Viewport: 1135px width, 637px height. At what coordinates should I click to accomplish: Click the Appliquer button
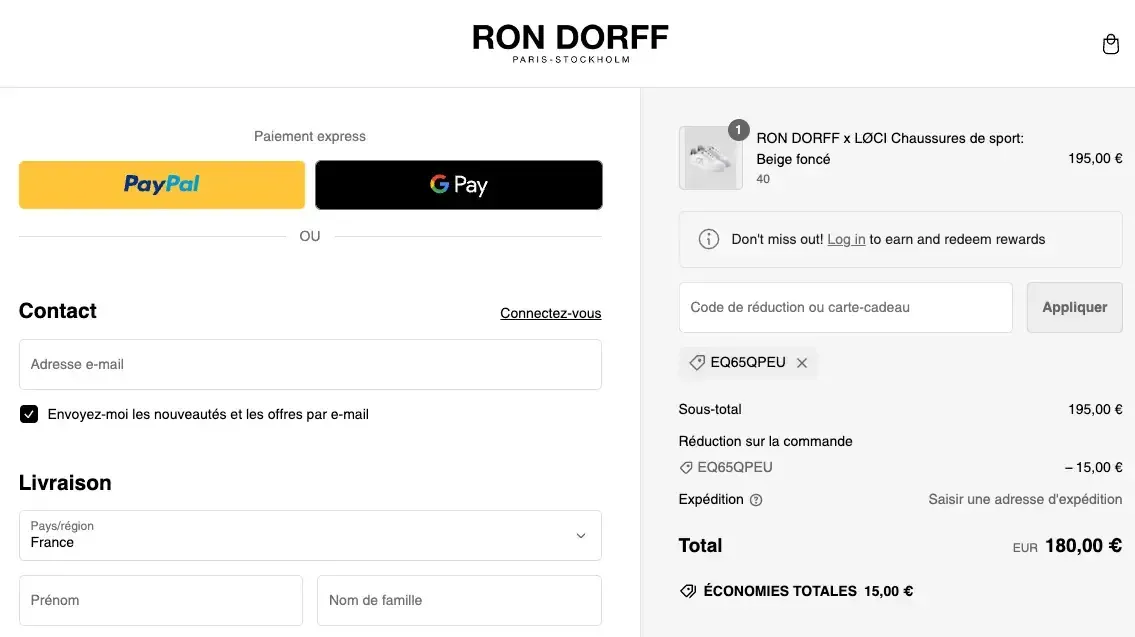click(x=1074, y=308)
